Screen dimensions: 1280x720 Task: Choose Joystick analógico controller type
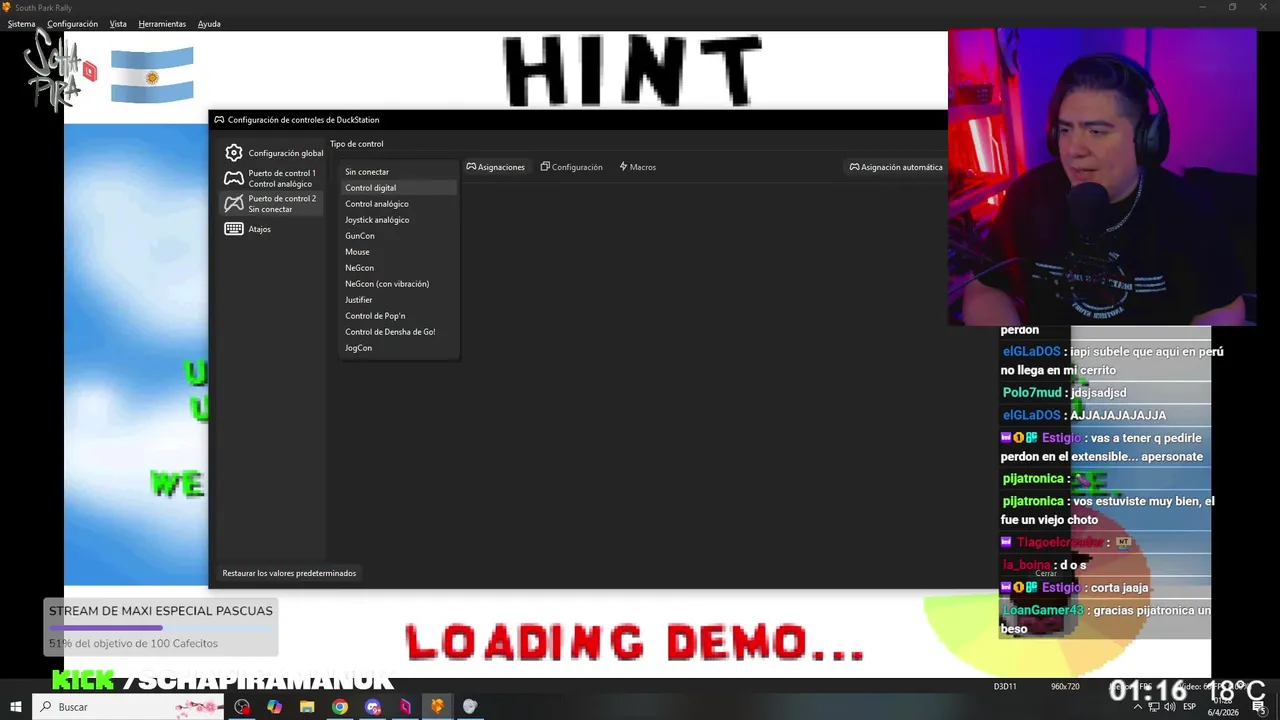pyautogui.click(x=399, y=220)
